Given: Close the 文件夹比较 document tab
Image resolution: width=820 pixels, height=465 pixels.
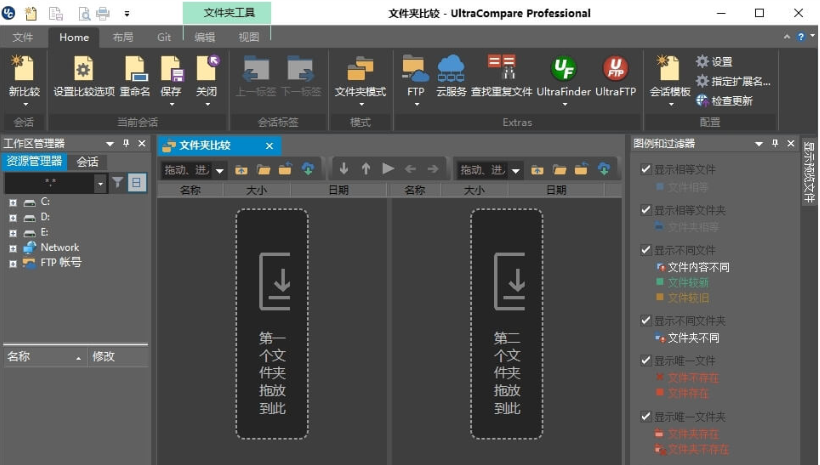Looking at the screenshot, I should (269, 146).
